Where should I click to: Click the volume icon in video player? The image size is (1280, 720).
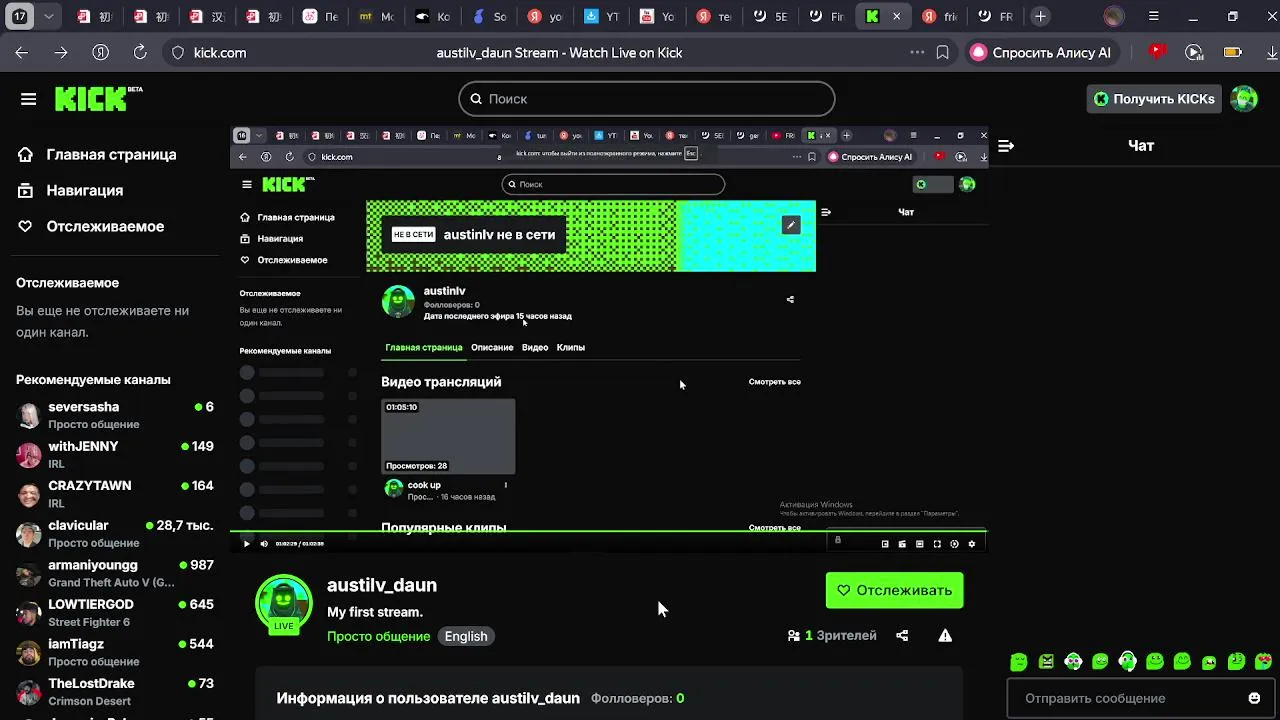pyautogui.click(x=264, y=544)
